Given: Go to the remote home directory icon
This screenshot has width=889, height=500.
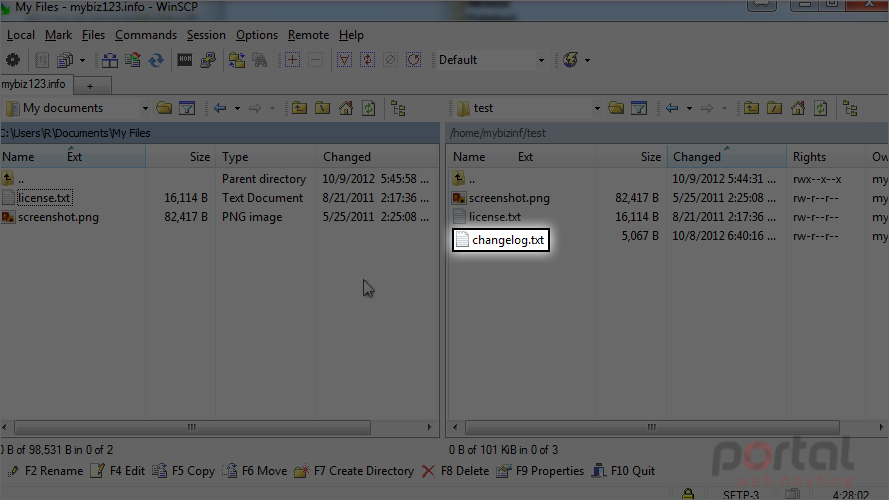Looking at the screenshot, I should click(x=798, y=108).
